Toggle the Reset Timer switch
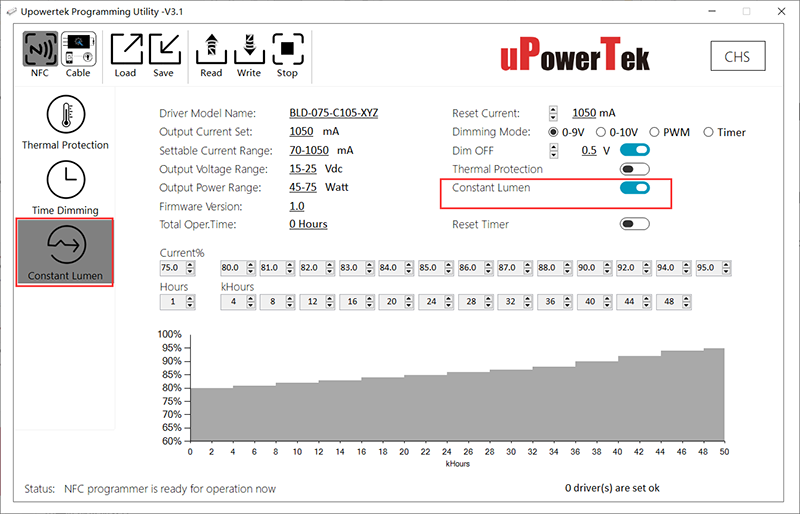 click(x=635, y=224)
